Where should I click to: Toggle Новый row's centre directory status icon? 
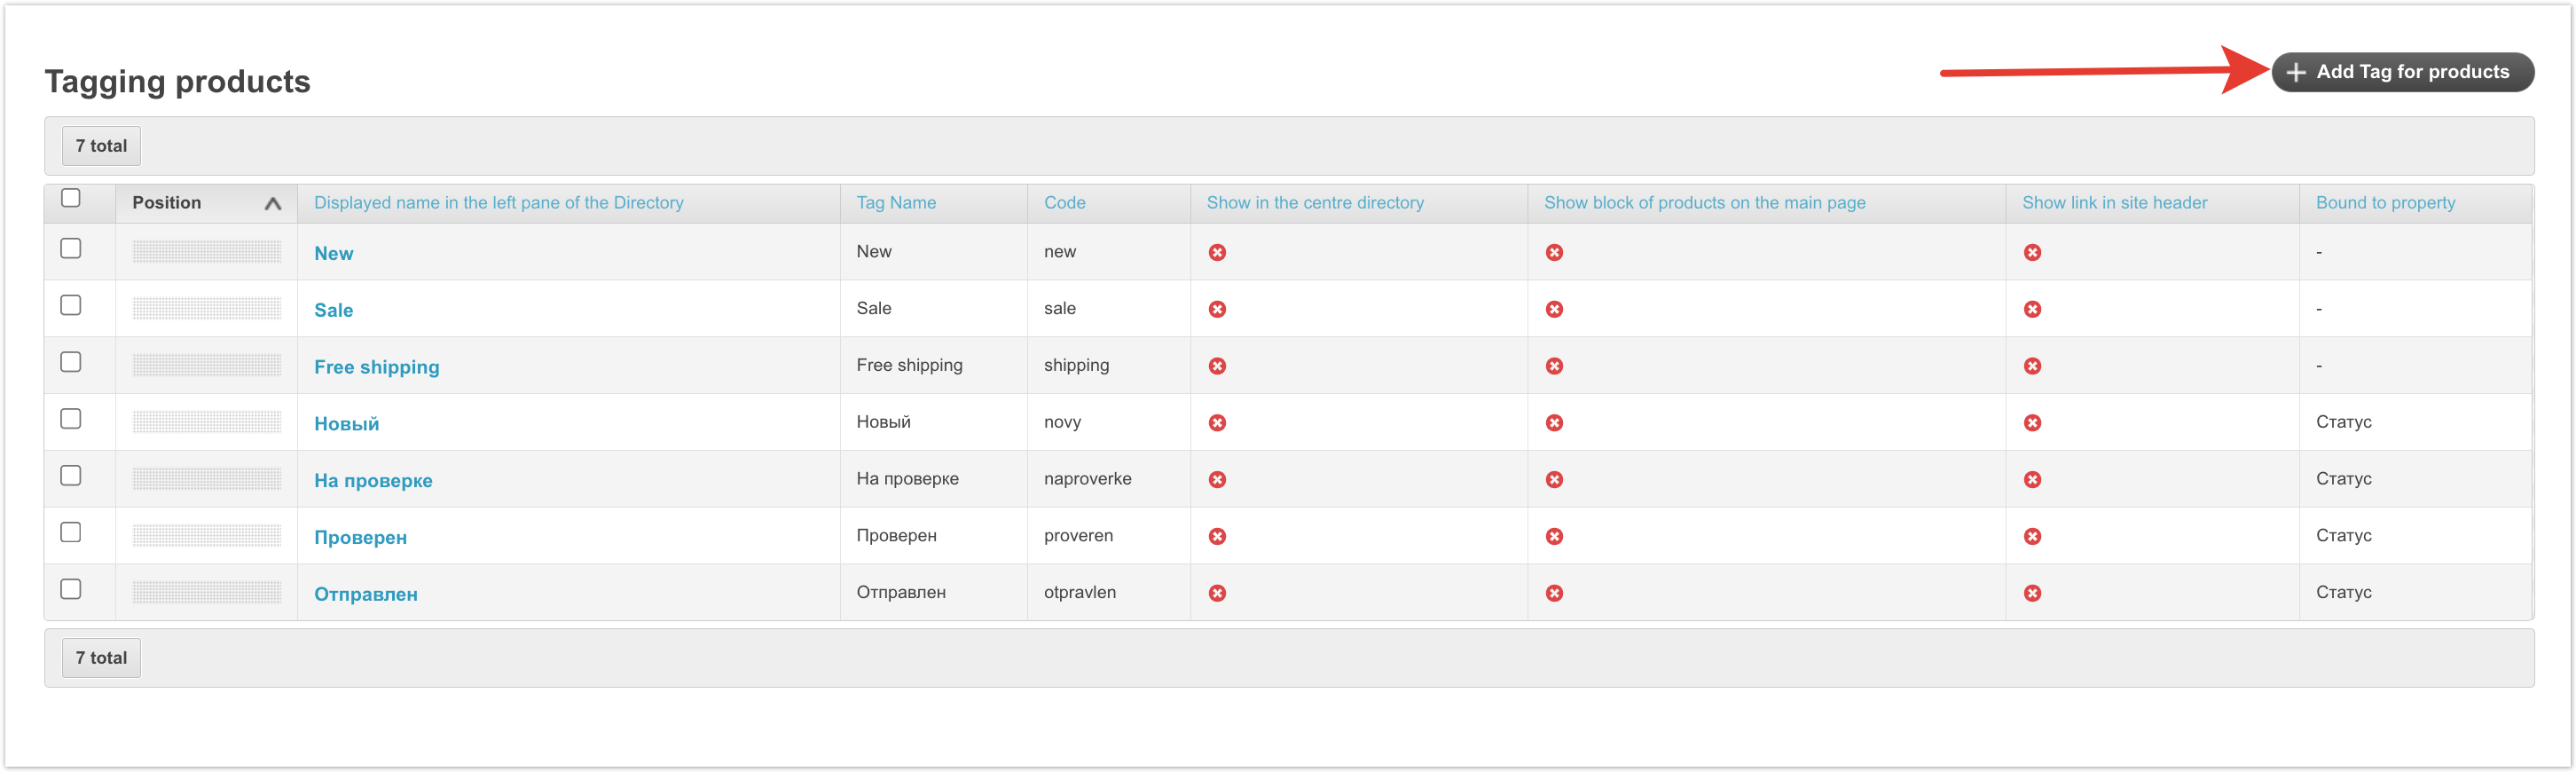1217,423
